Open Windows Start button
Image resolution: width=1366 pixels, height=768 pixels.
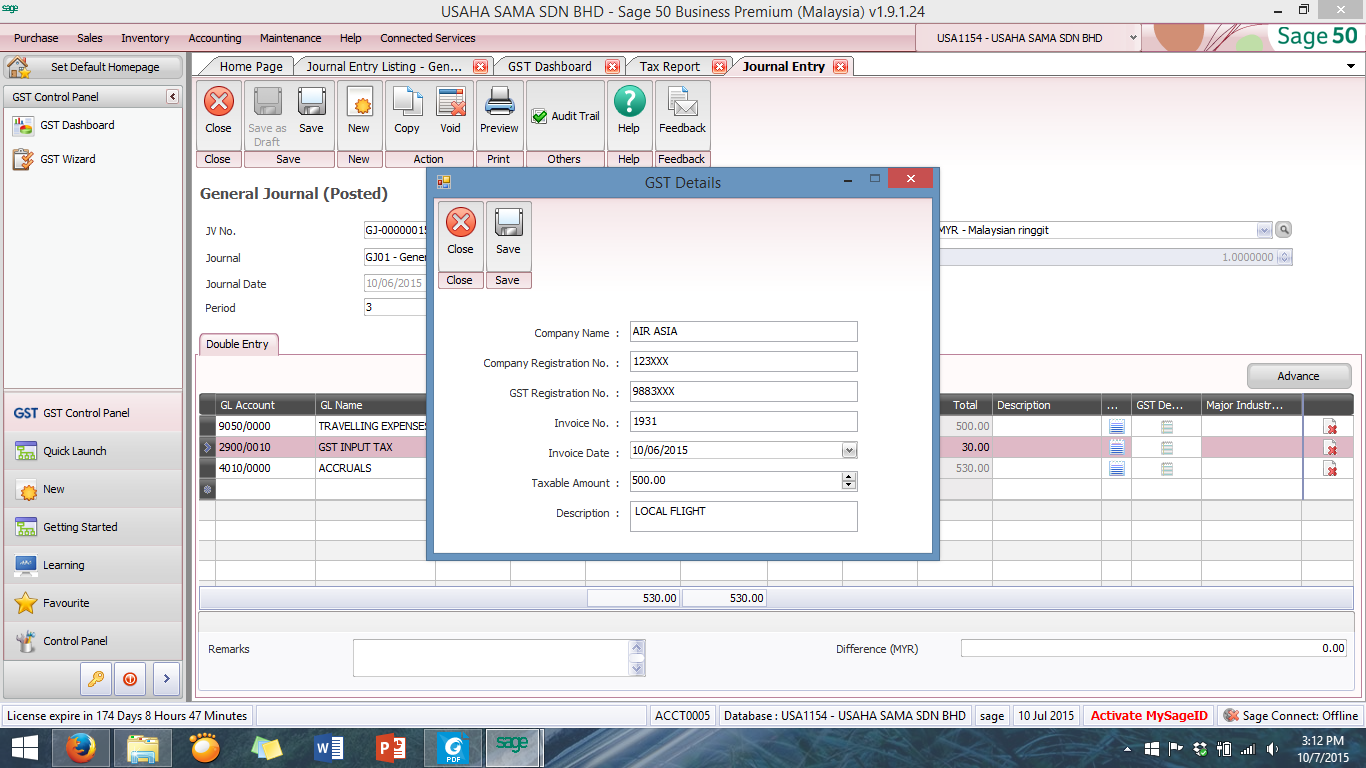pos(24,747)
